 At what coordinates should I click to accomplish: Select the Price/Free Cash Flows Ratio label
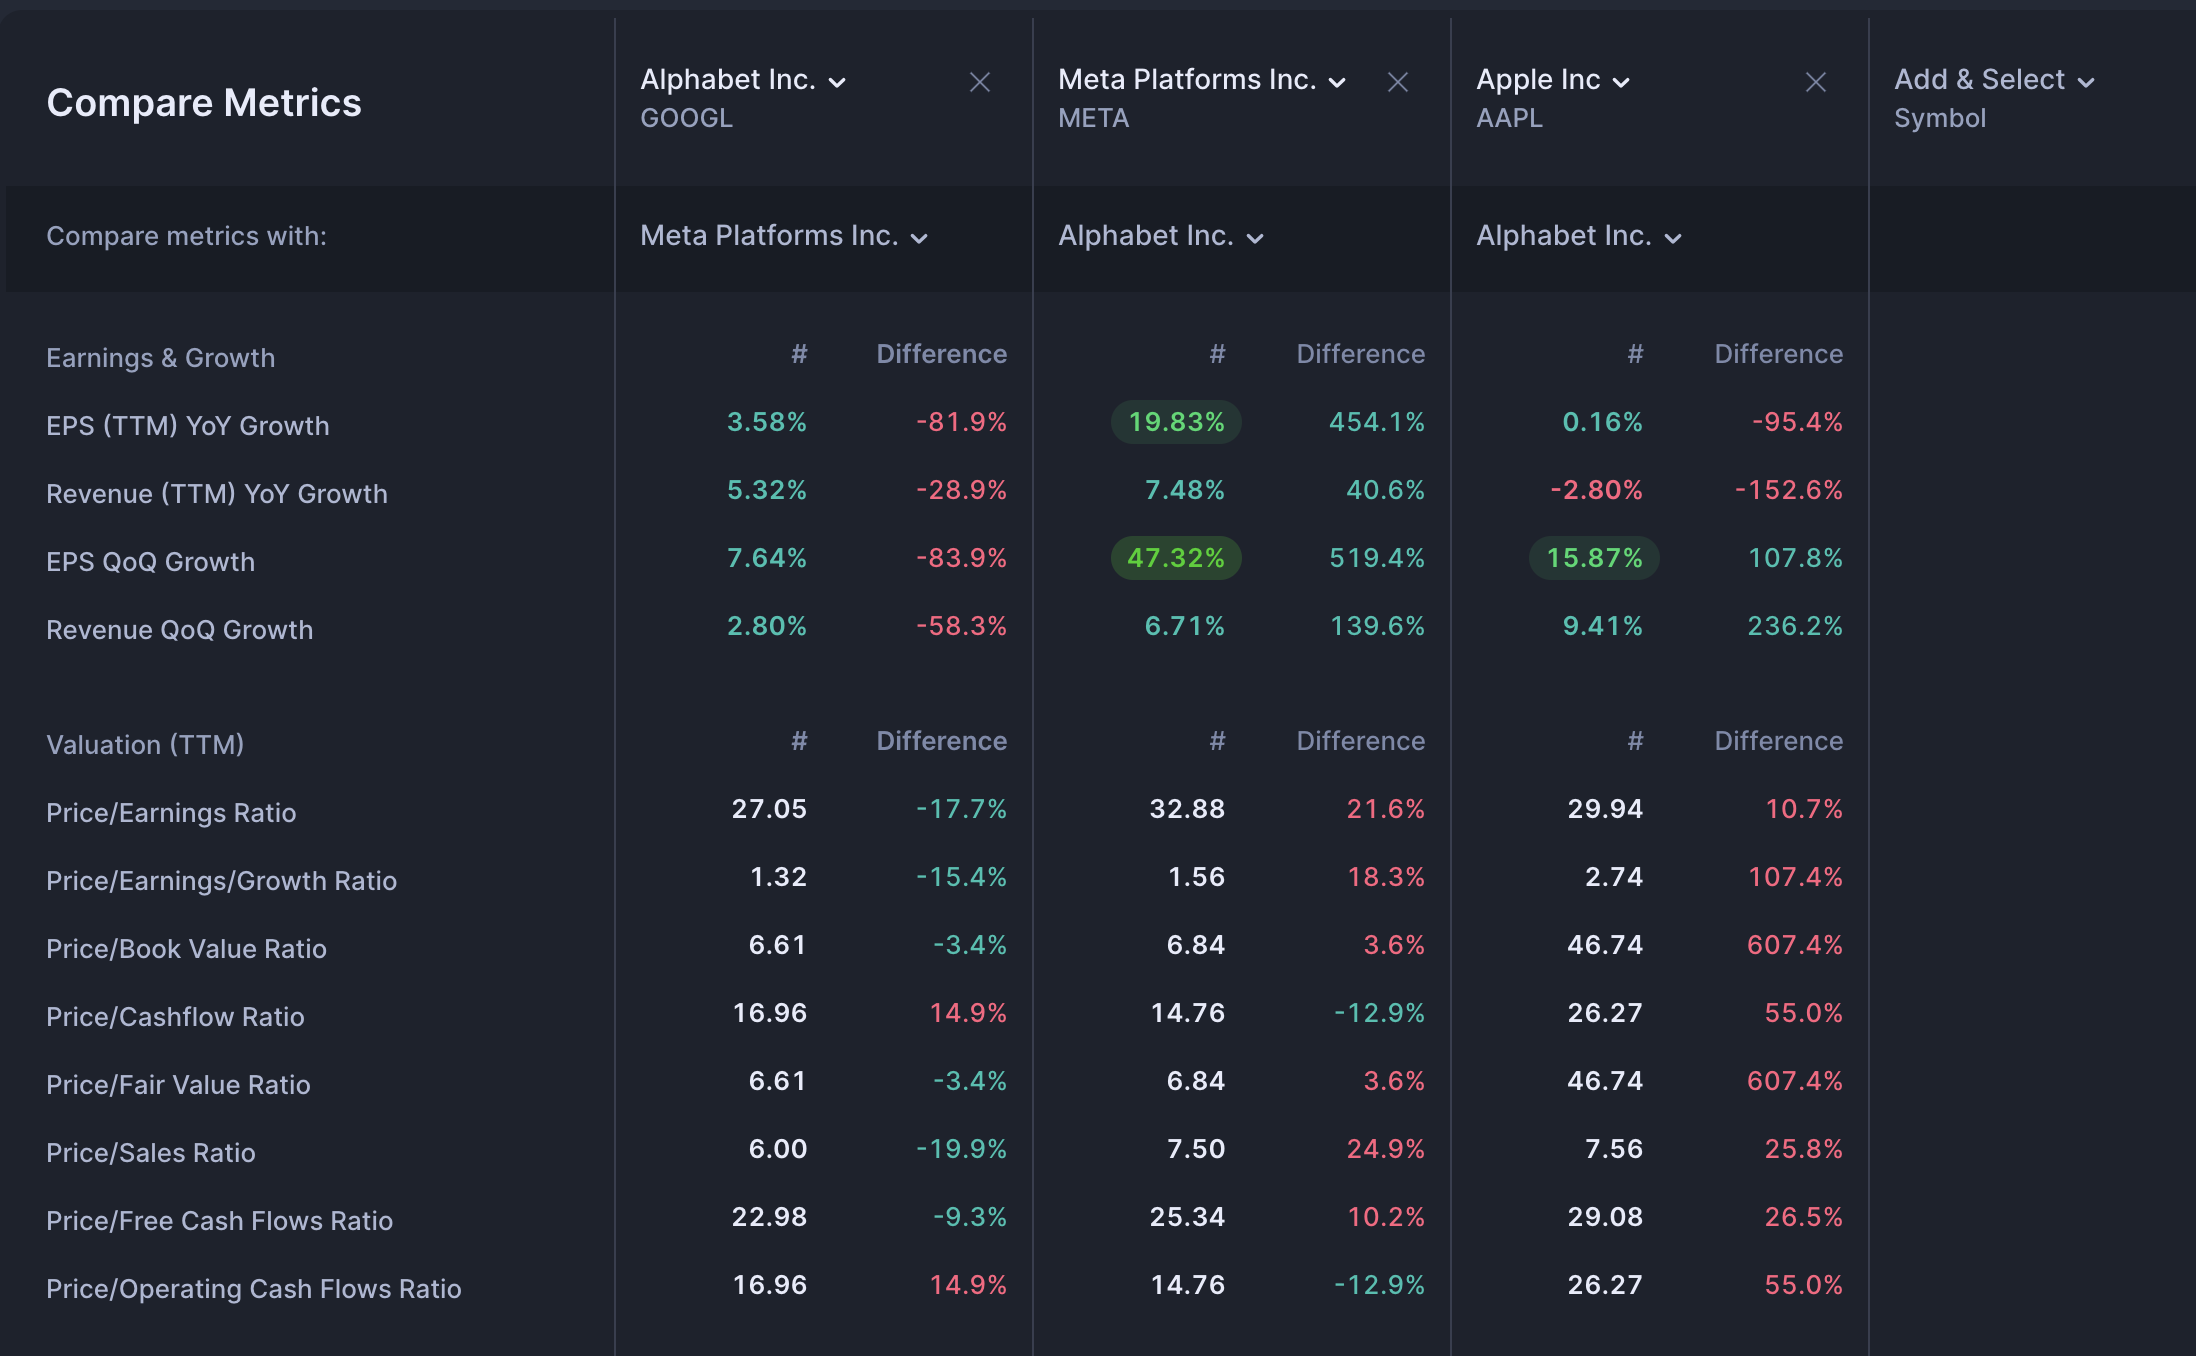(220, 1221)
